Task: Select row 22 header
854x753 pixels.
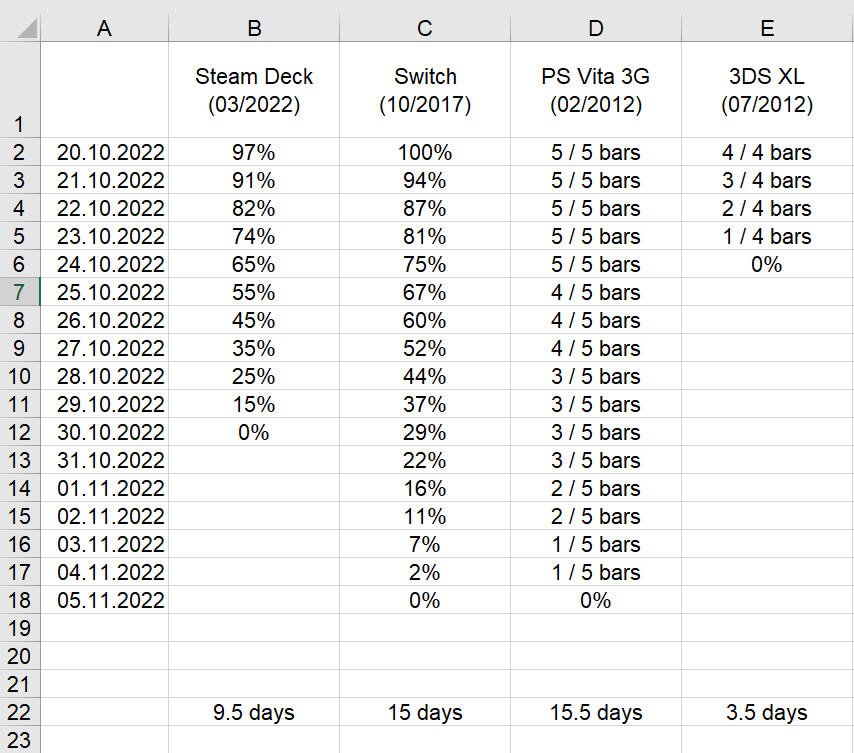Action: click(20, 712)
